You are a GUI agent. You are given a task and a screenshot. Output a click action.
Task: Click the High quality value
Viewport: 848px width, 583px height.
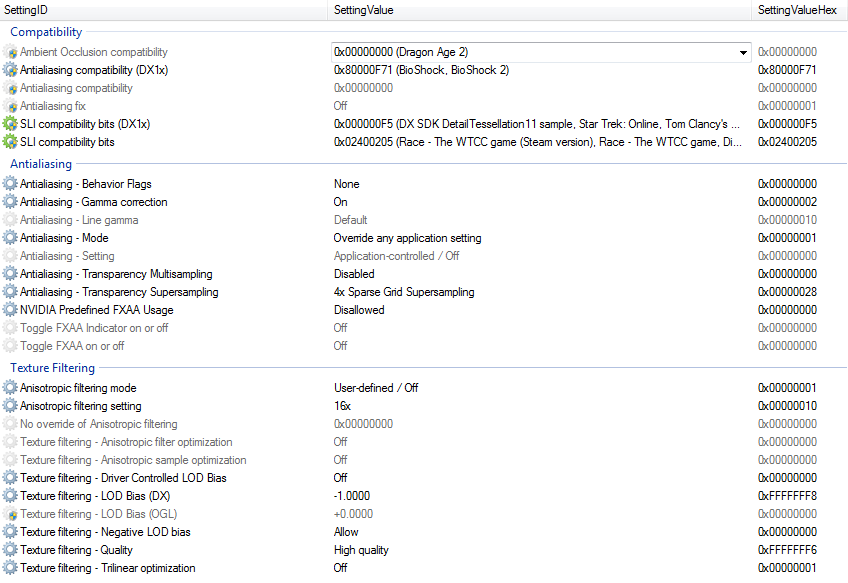click(361, 550)
